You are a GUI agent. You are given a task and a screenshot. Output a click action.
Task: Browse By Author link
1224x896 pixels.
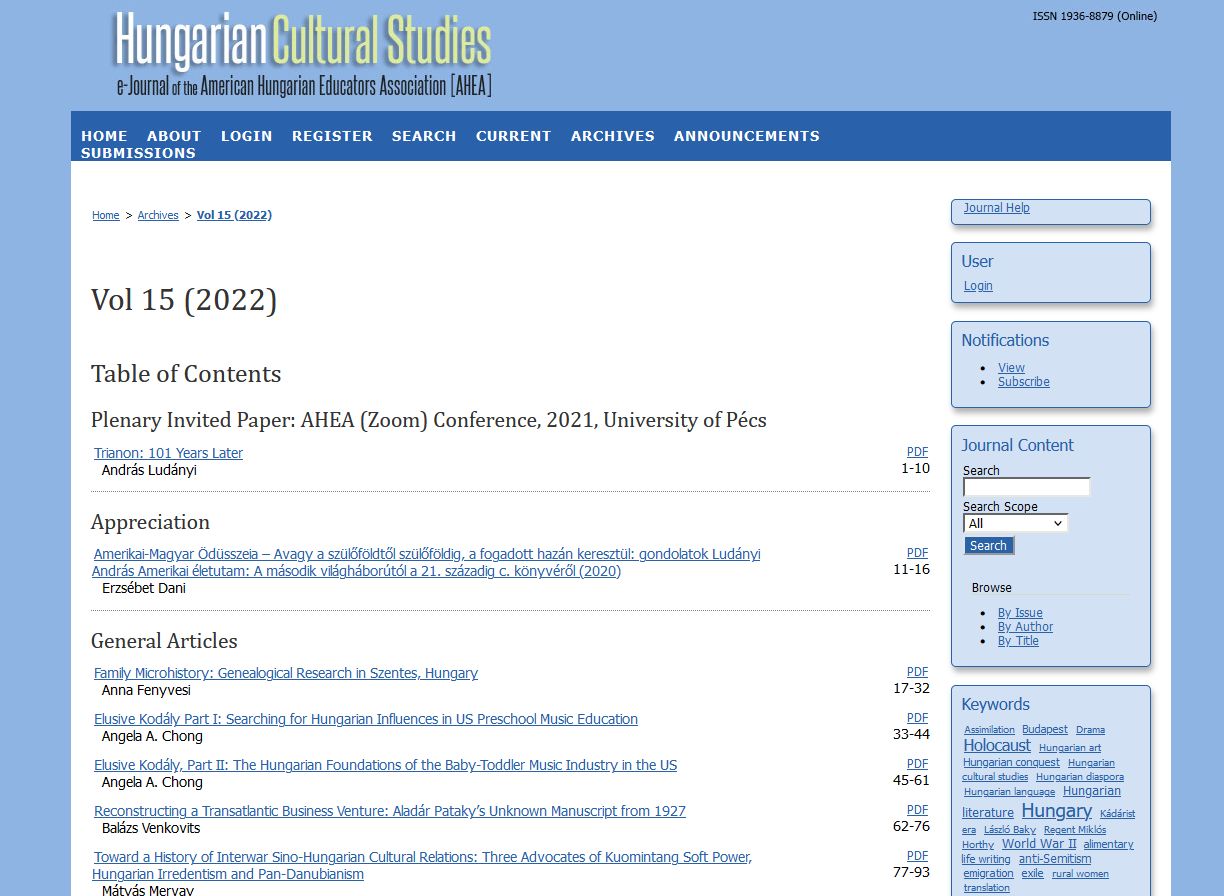[x=1025, y=627]
